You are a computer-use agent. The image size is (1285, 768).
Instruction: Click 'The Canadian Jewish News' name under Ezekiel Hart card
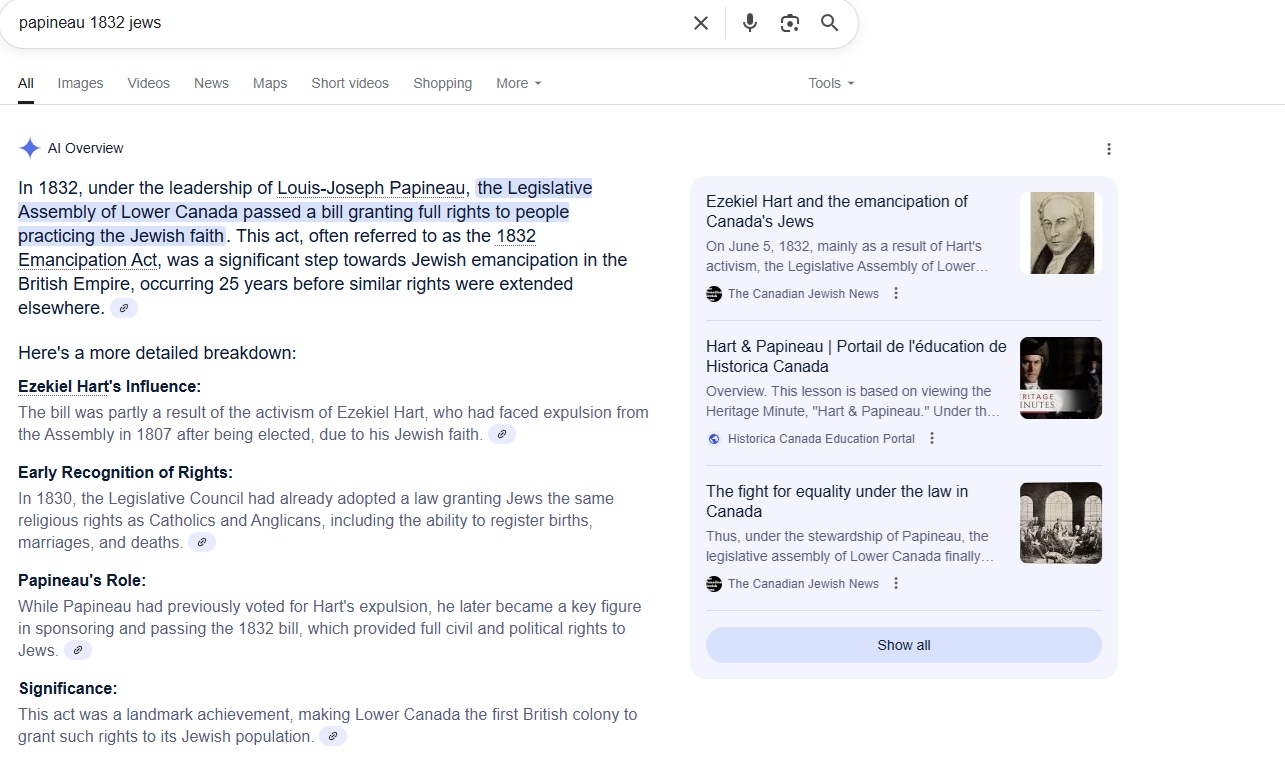tap(803, 294)
